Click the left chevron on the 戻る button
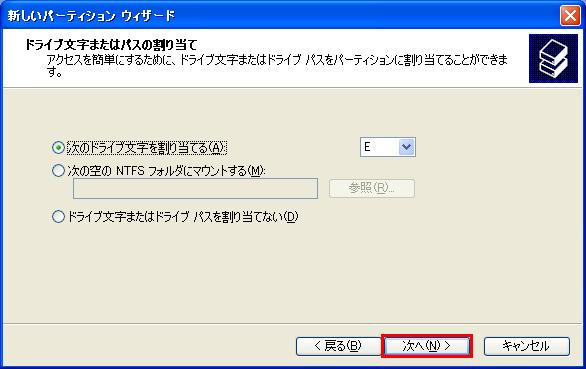 [x=318, y=346]
